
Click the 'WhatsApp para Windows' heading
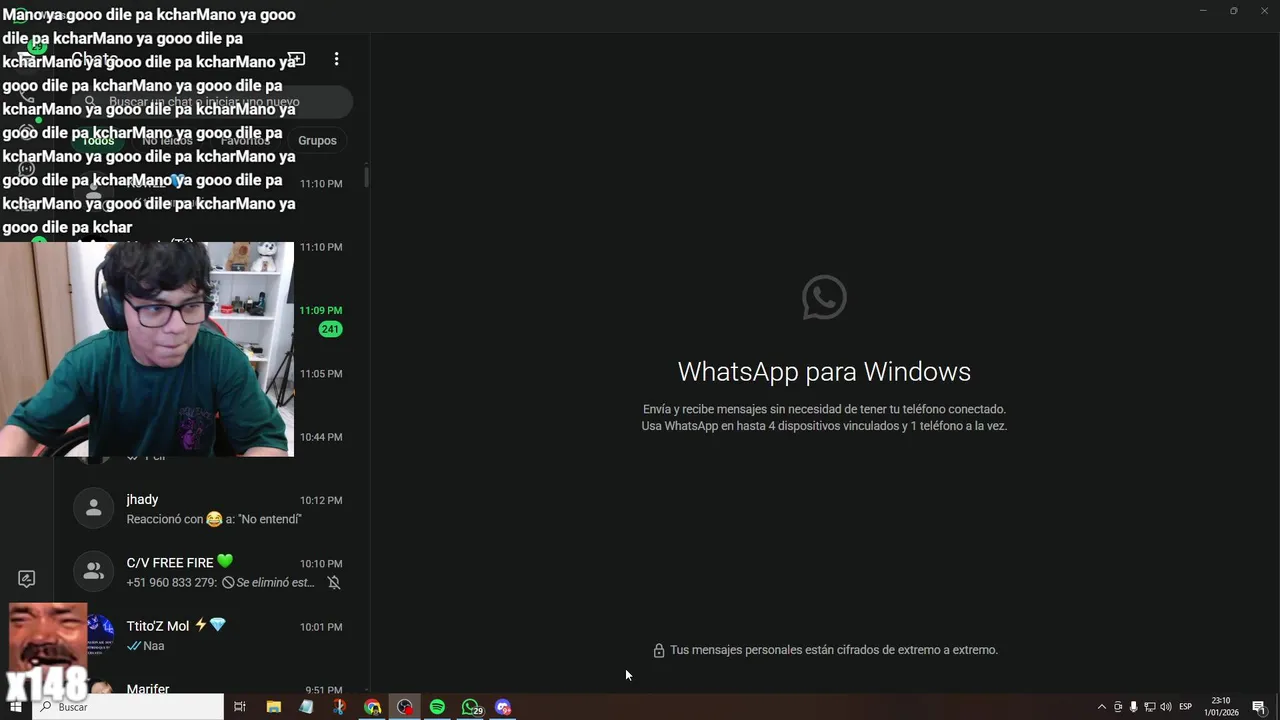824,371
